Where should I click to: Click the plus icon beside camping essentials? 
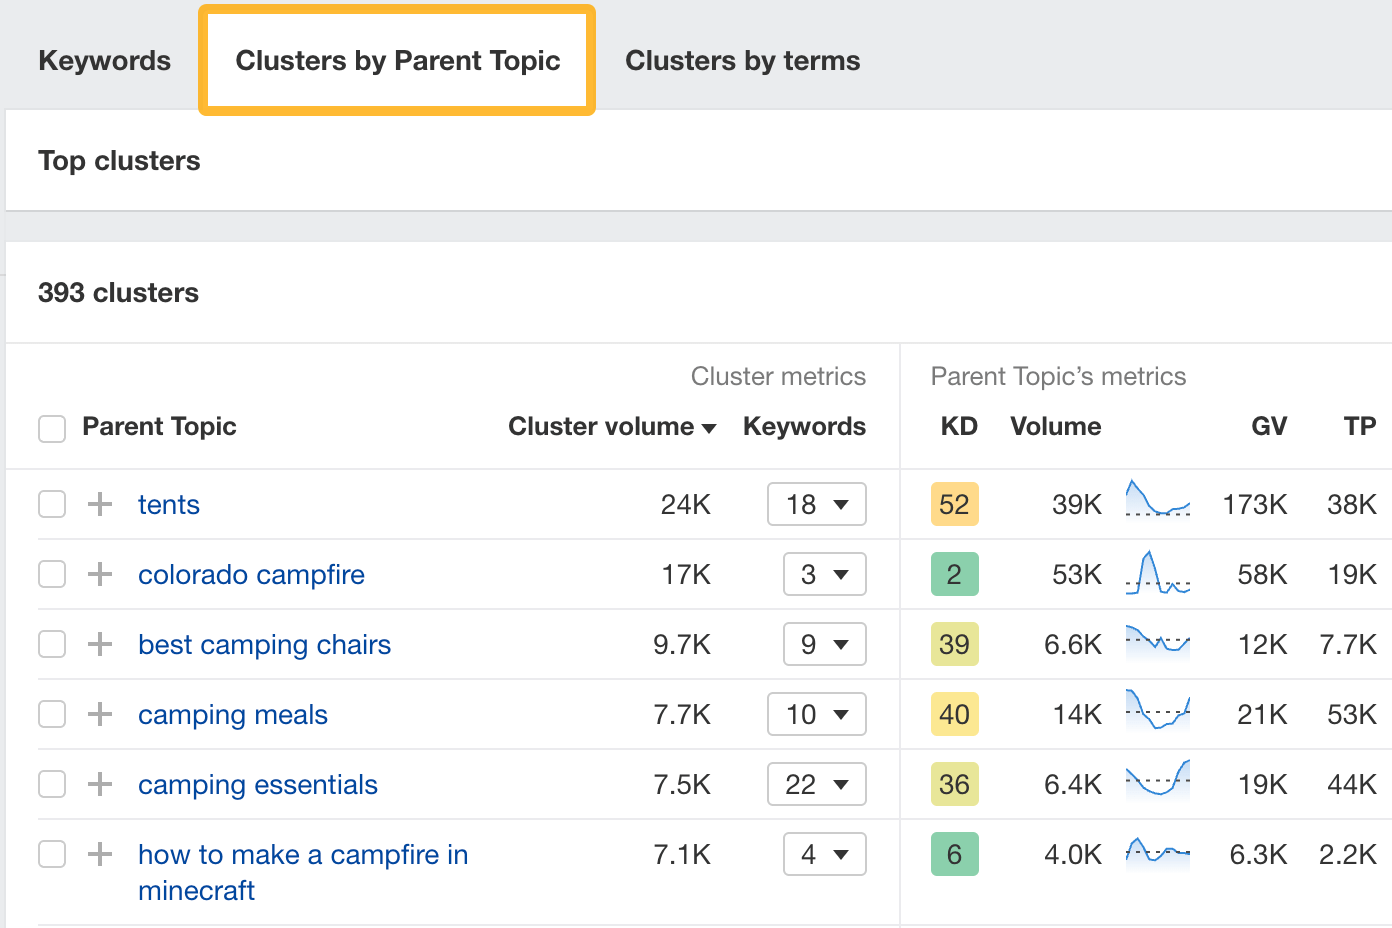99,784
